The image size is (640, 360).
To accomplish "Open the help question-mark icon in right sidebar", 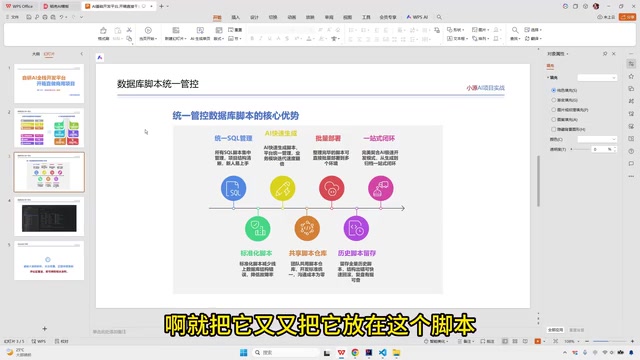I will pos(631,151).
